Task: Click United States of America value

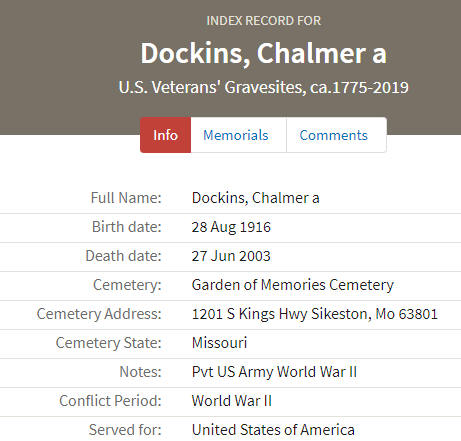Action: pyautogui.click(x=273, y=430)
